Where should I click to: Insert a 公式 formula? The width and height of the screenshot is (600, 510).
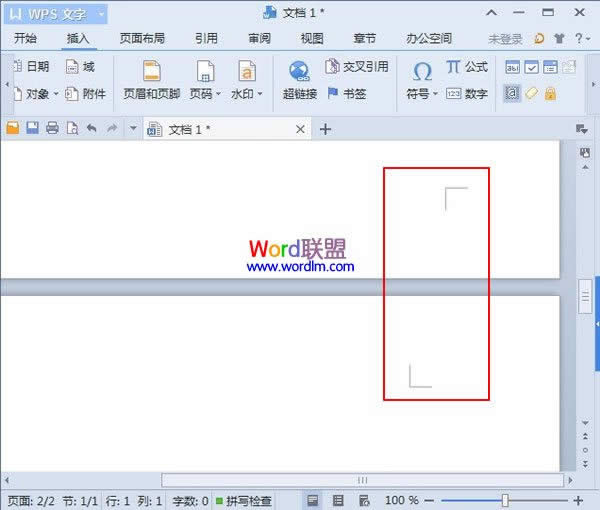click(467, 67)
